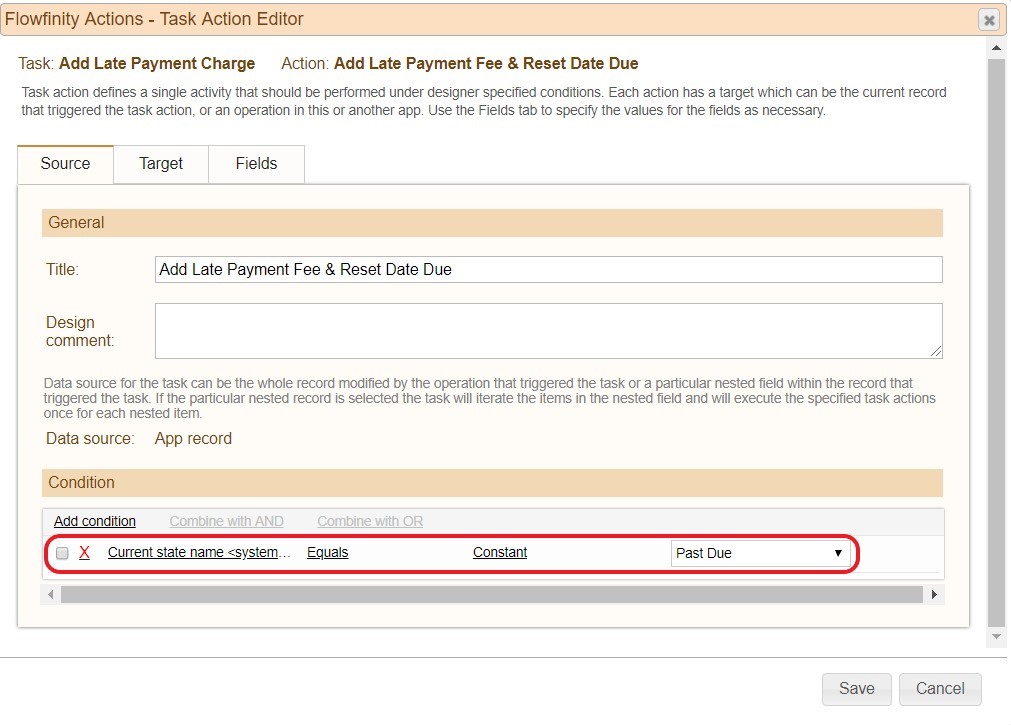Click the Design comment text area
Screen dimensions: 1011x725
coord(548,330)
